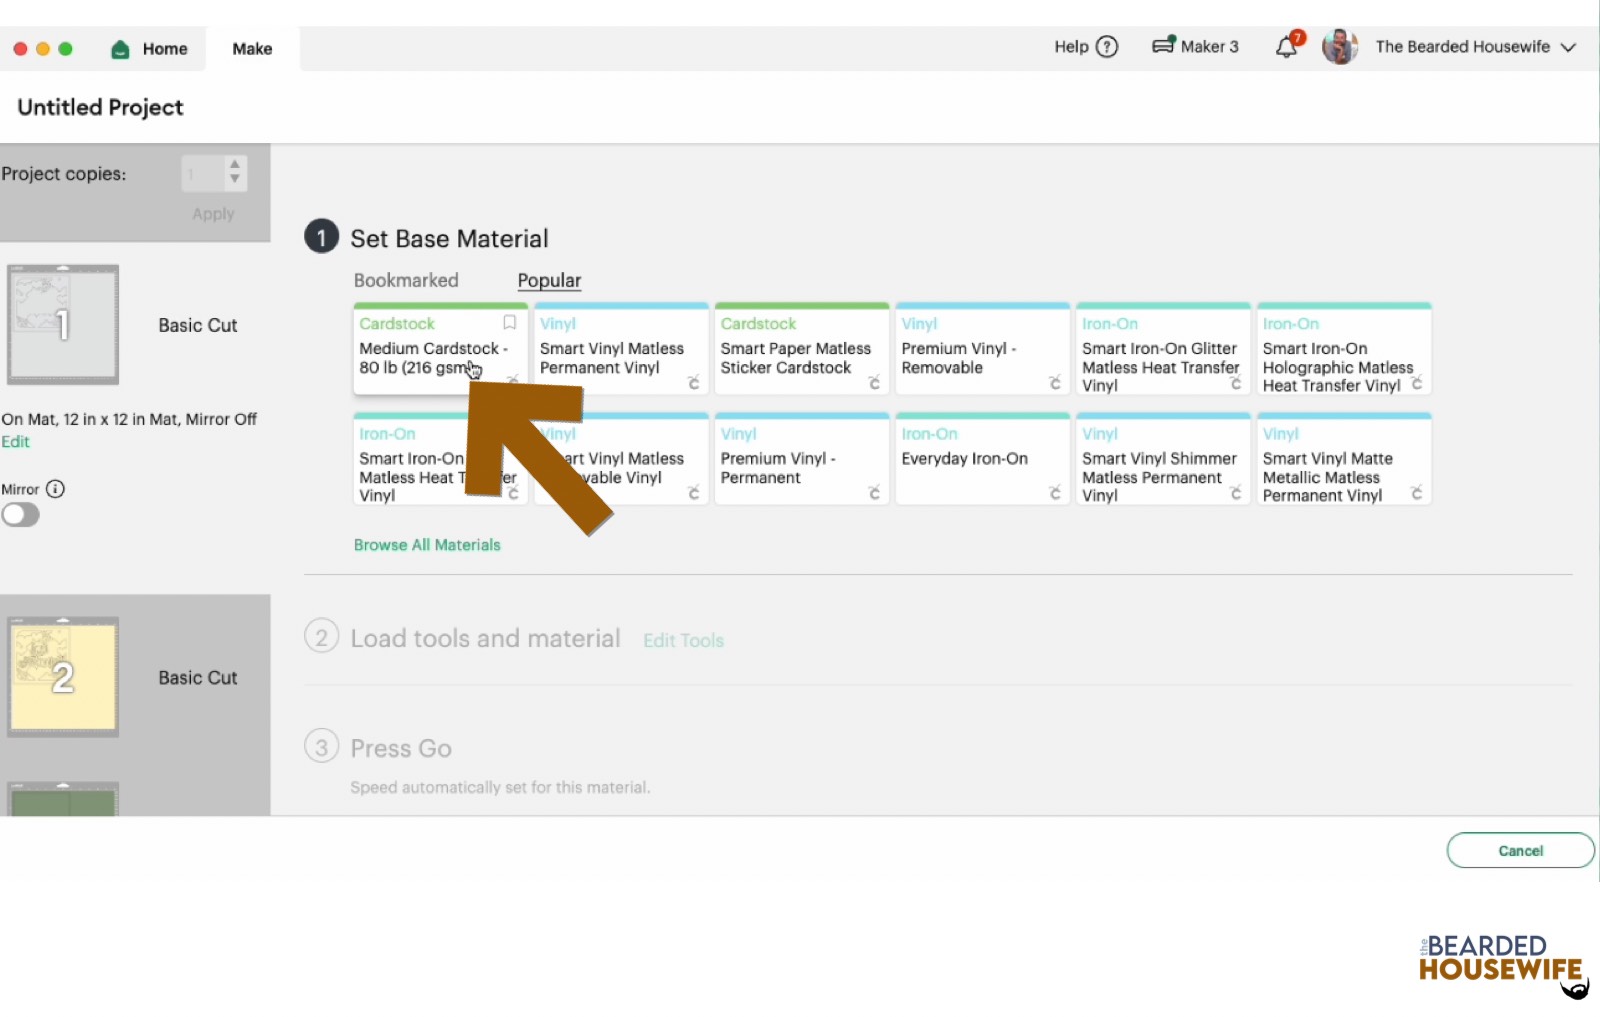The height and width of the screenshot is (1017, 1600).
Task: Open Browse All Materials
Action: [x=426, y=545]
